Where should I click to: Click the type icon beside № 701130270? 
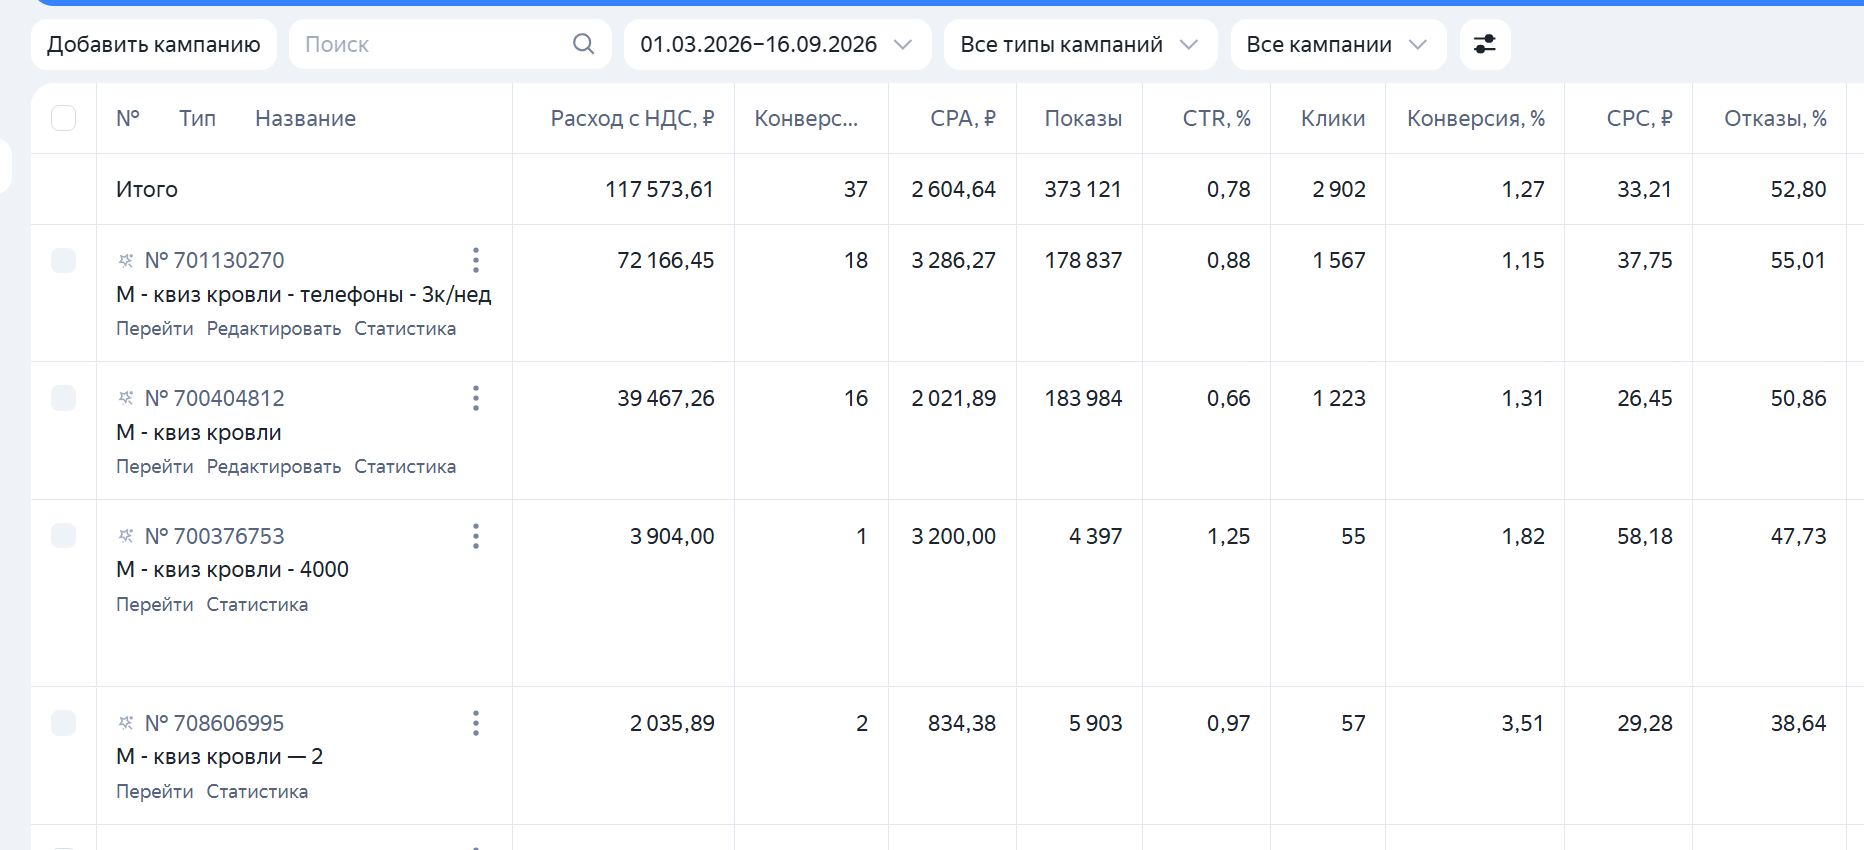pos(126,260)
